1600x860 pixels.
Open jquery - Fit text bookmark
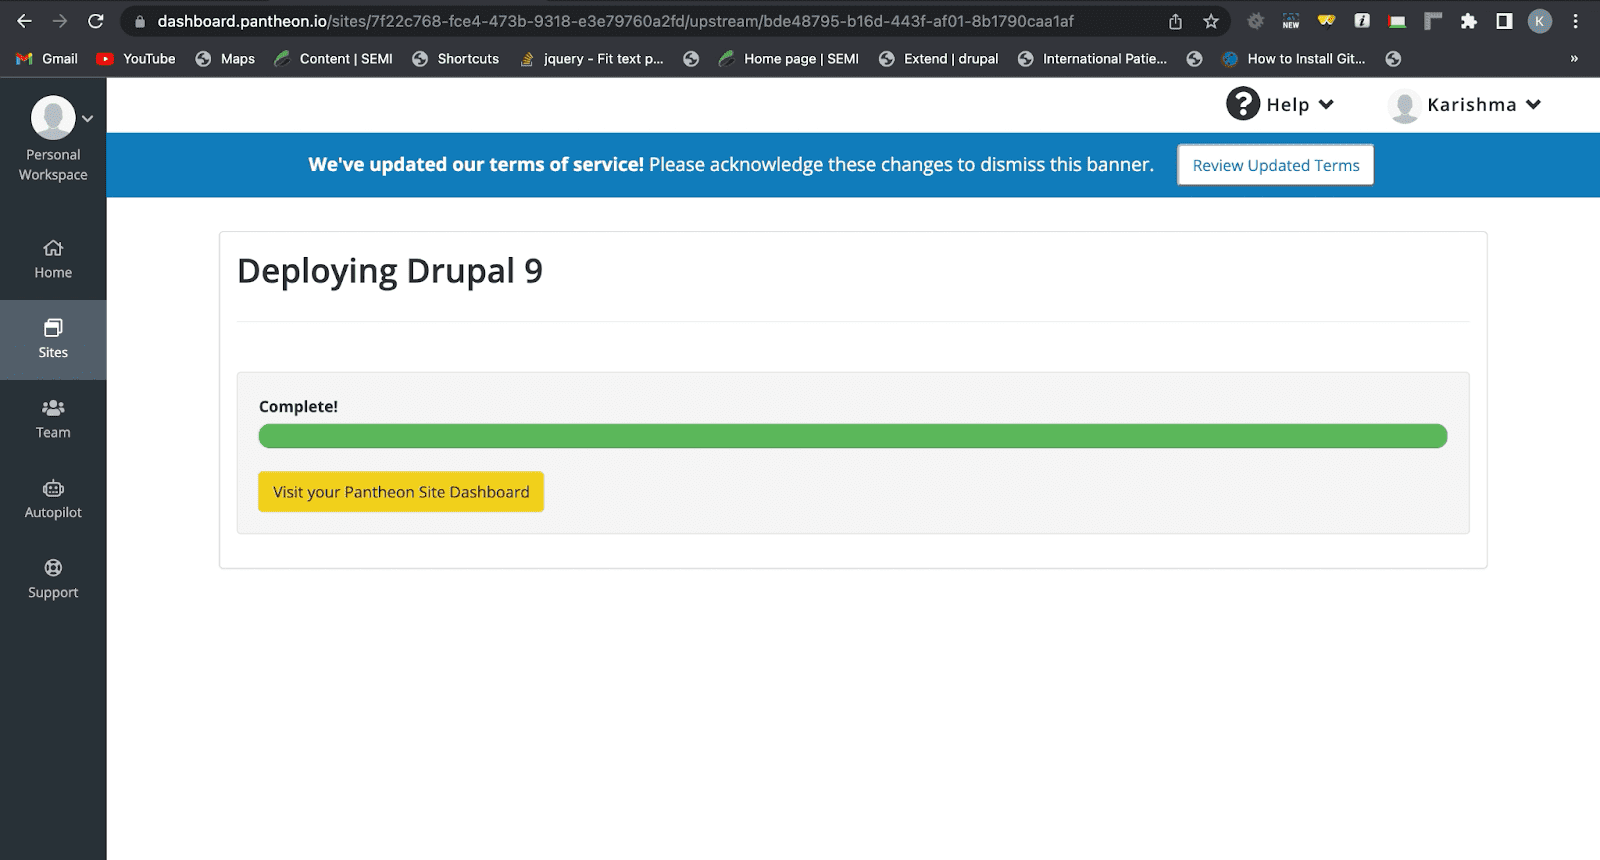(592, 59)
